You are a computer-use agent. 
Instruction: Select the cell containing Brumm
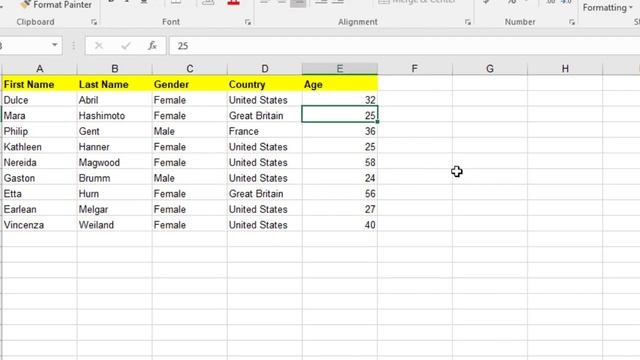pyautogui.click(x=115, y=178)
